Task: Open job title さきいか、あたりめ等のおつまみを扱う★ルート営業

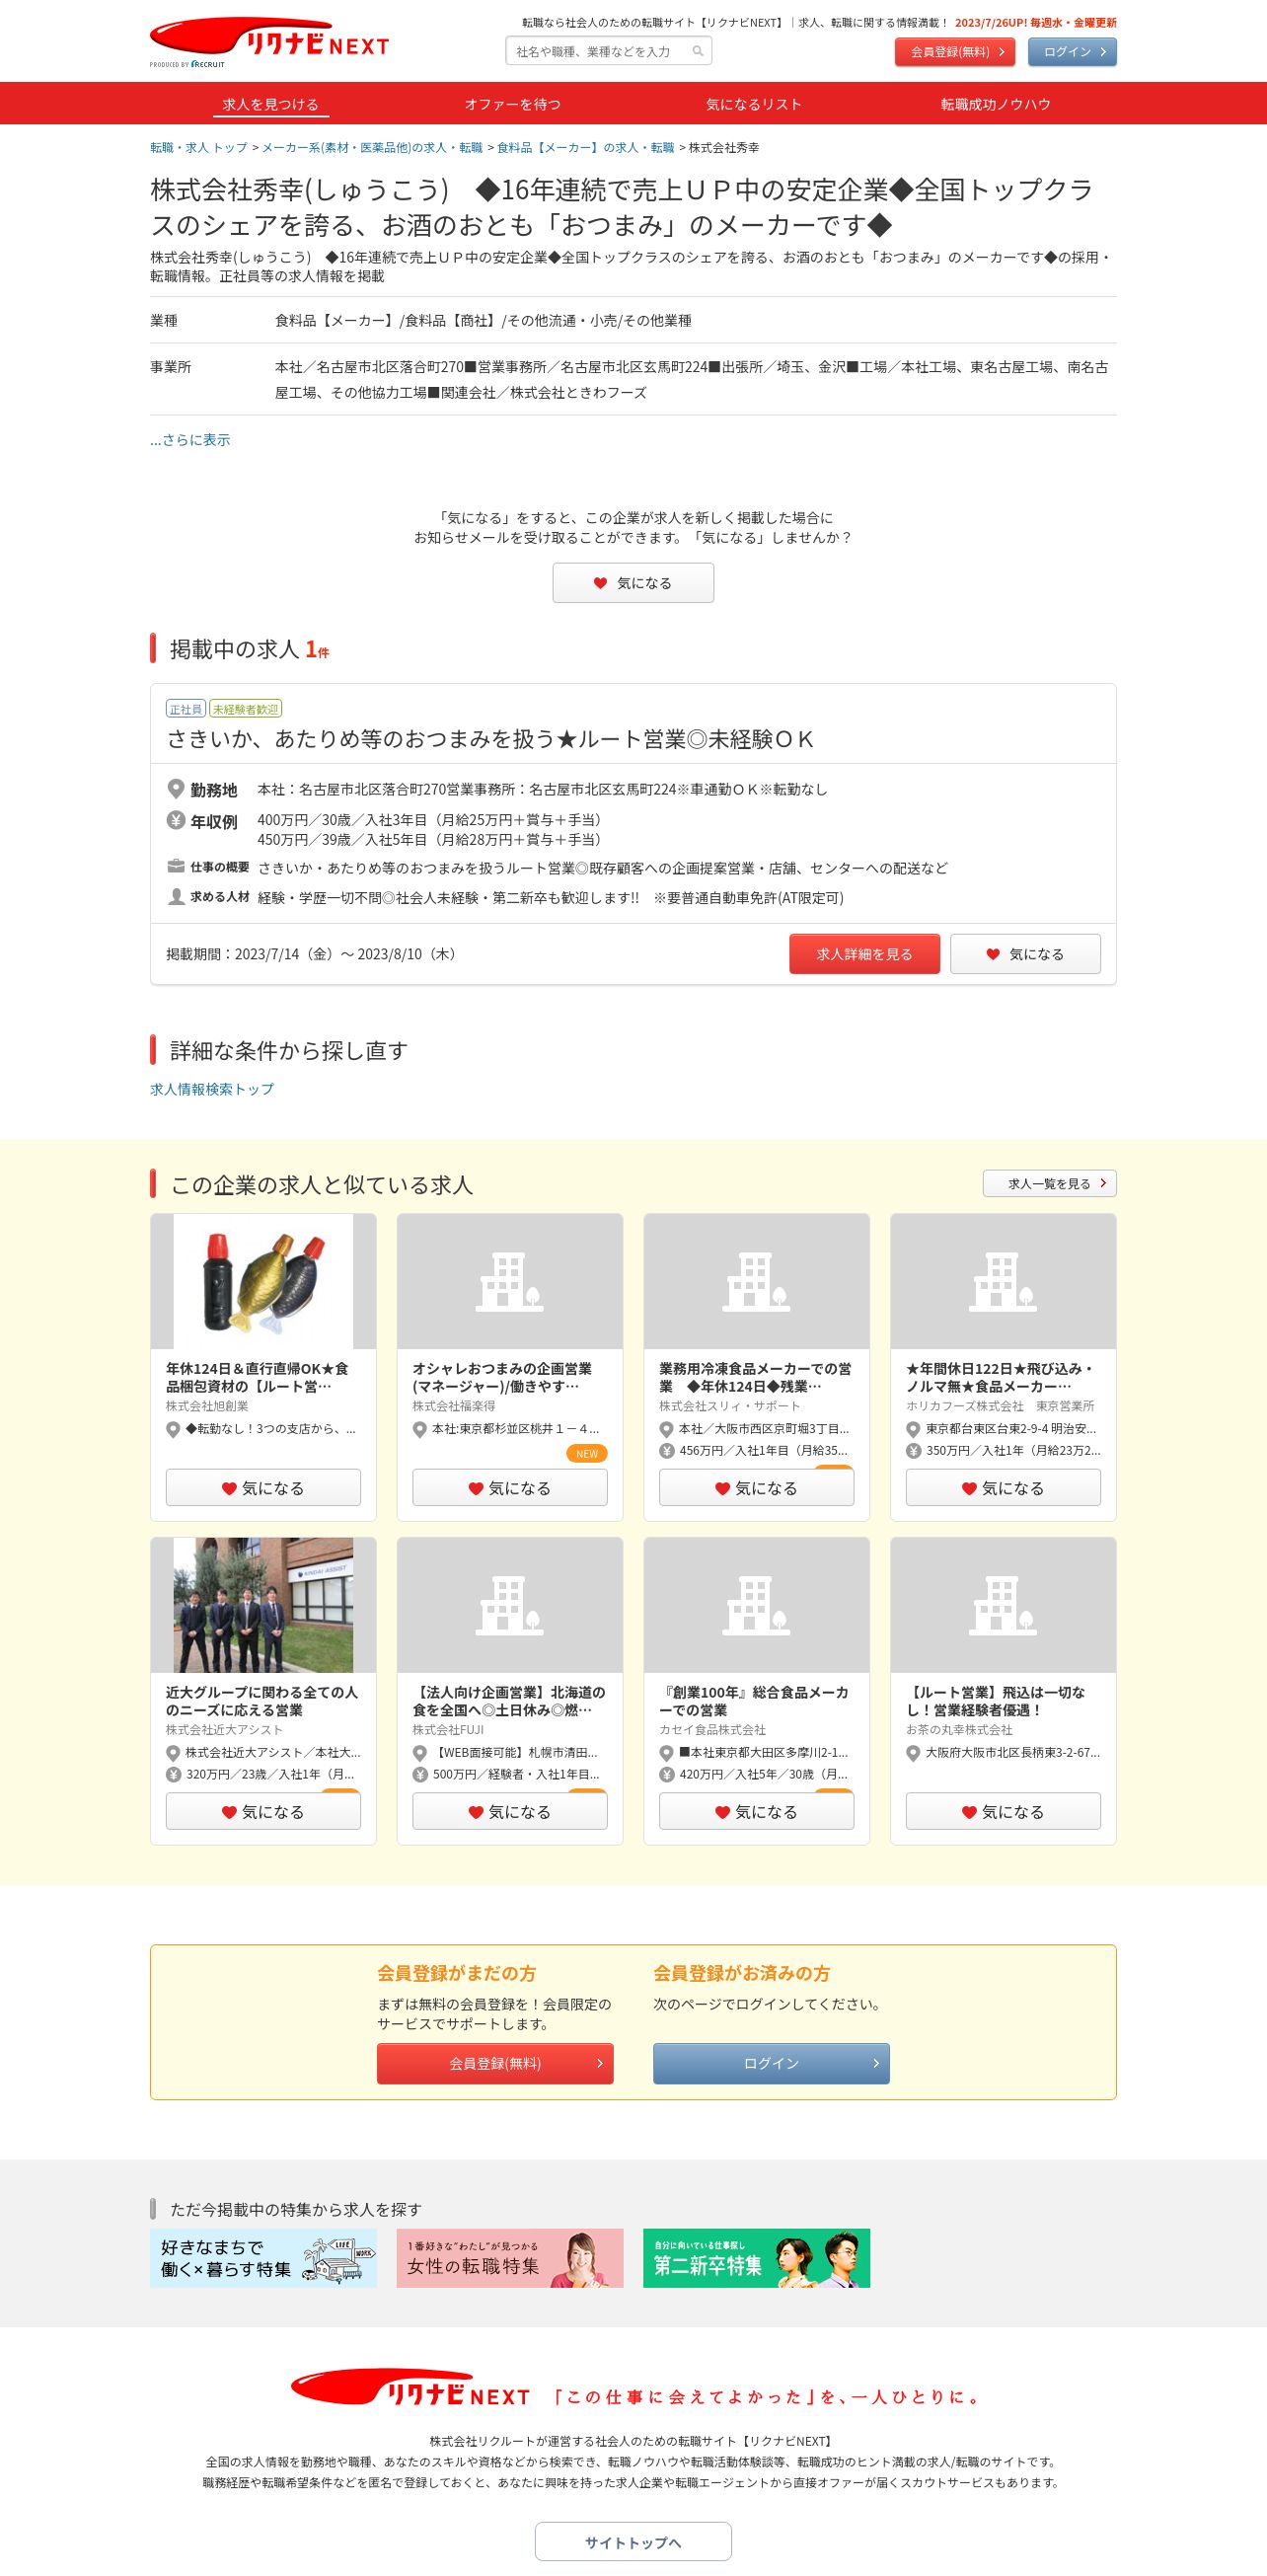Action: [x=490, y=739]
